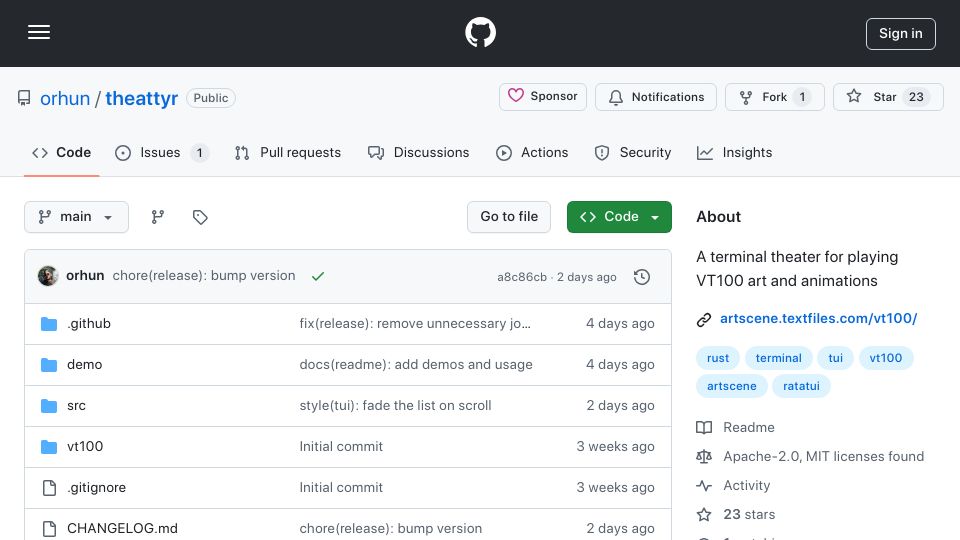Open commit 'docs(readme): add demos and usage'
Viewport: 960px width, 540px height.
tap(416, 364)
